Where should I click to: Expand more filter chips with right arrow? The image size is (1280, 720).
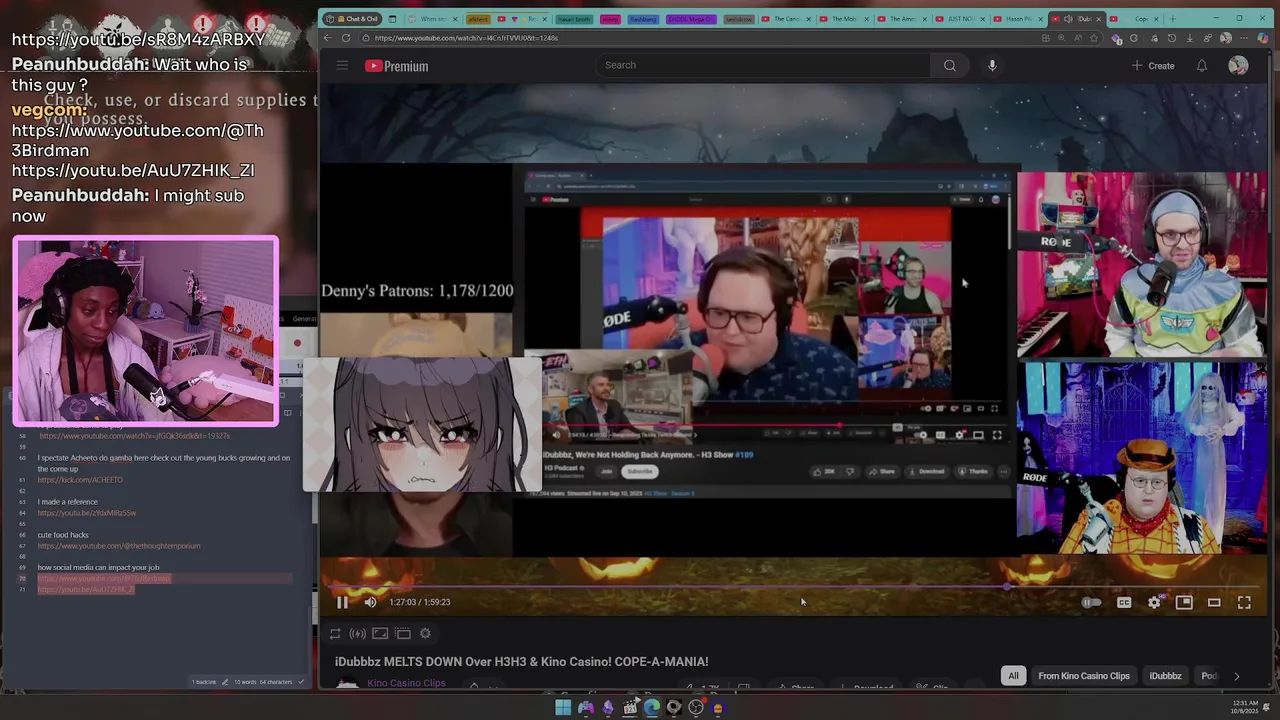(1236, 676)
